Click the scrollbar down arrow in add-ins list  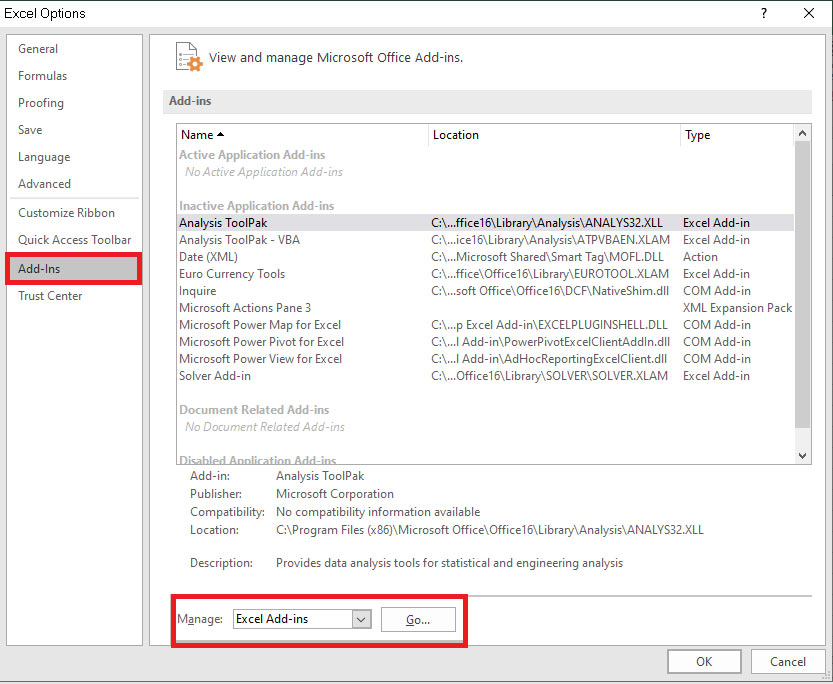pyautogui.click(x=802, y=455)
